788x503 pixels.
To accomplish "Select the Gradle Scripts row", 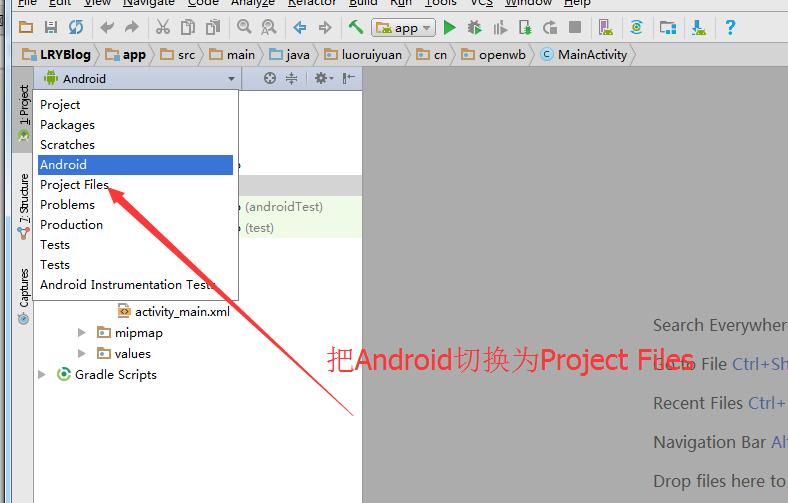I will click(x=107, y=374).
